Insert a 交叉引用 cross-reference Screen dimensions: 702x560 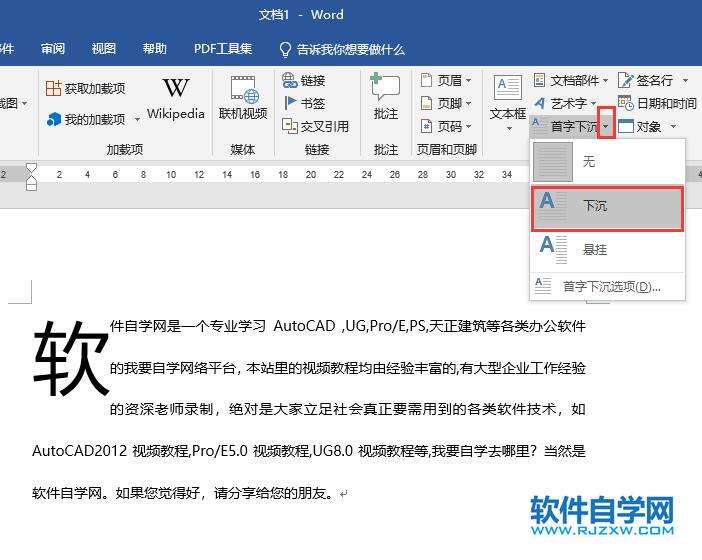[x=291, y=126]
